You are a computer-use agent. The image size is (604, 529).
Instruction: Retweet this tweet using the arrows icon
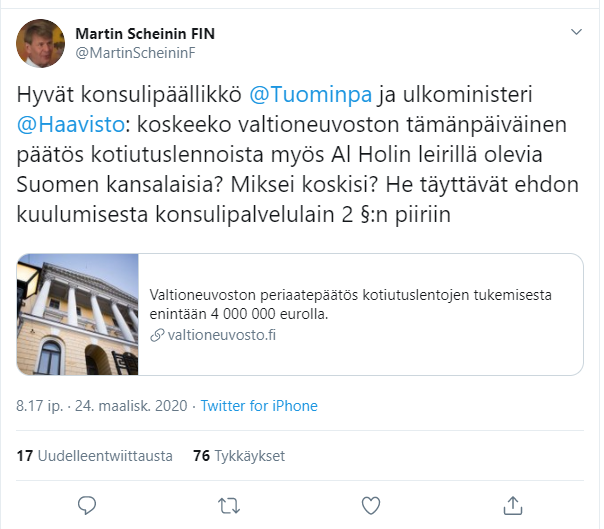tap(229, 503)
